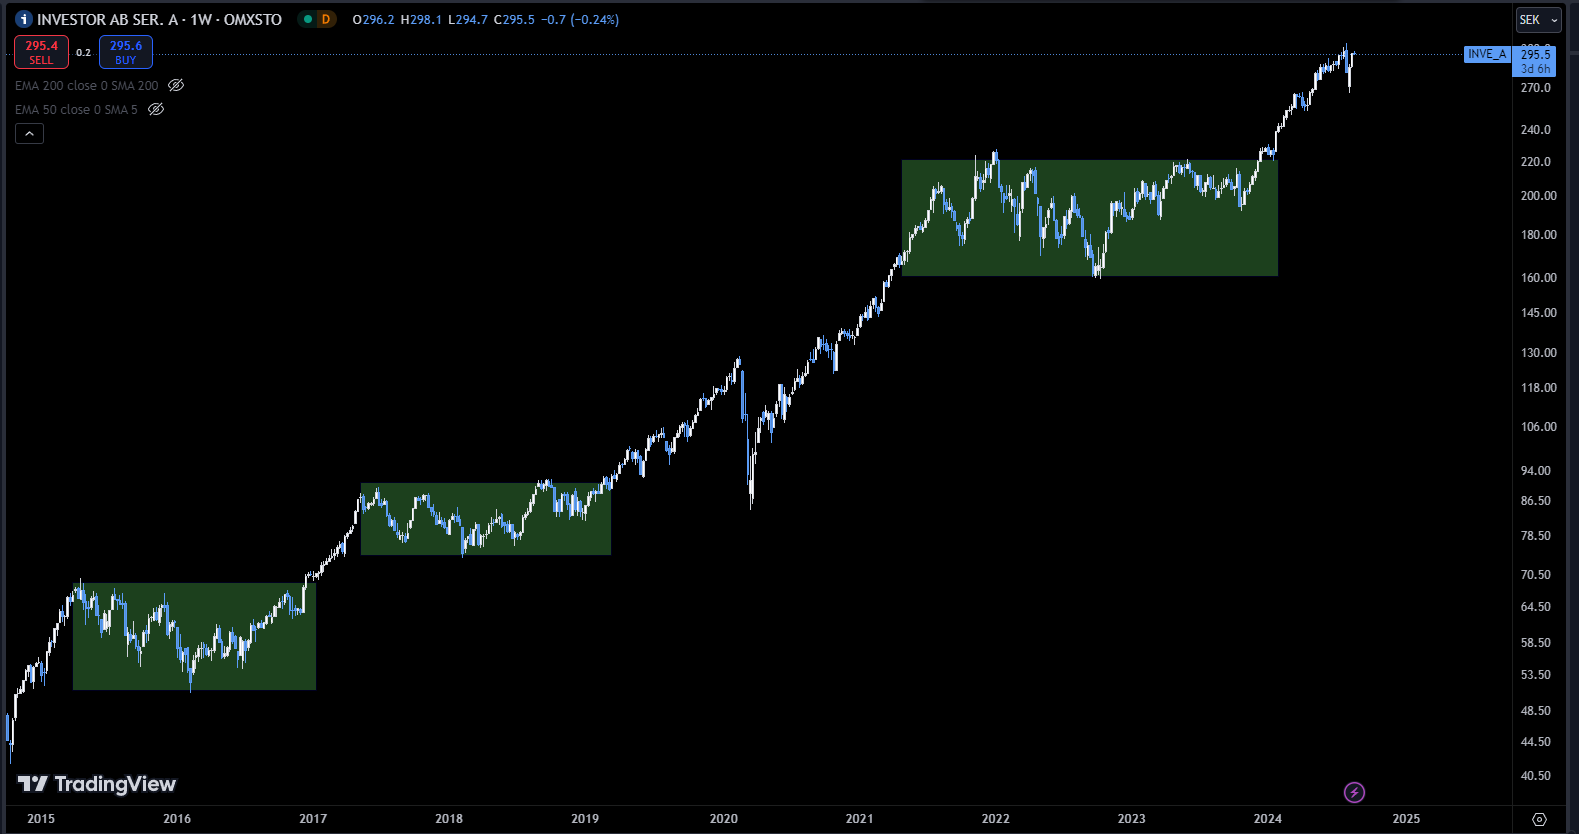Click the O296.2 open value

[x=373, y=20]
